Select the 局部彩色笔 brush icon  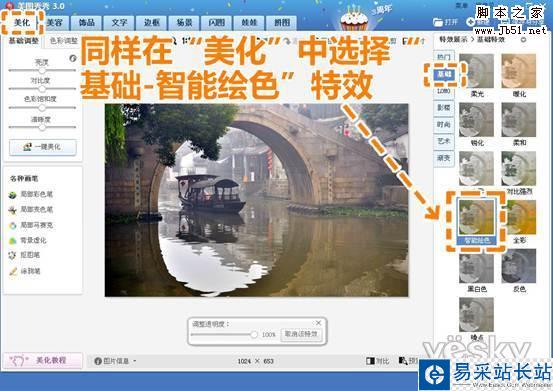[13, 195]
